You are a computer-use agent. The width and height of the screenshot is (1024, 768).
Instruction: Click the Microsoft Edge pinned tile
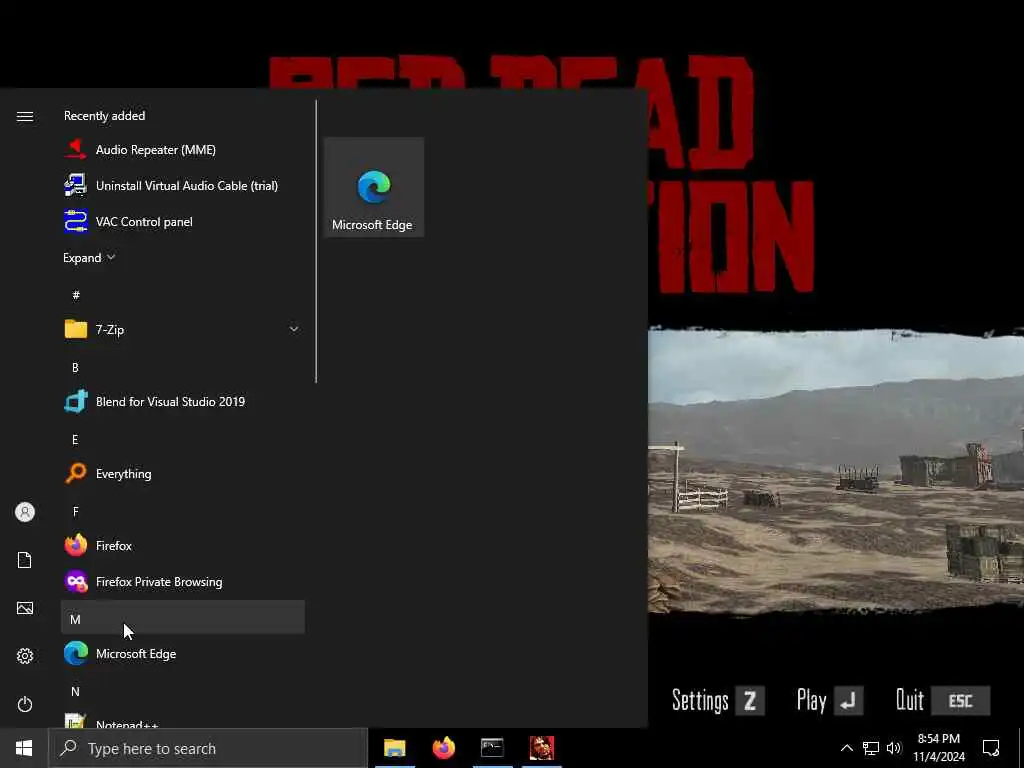tap(374, 187)
